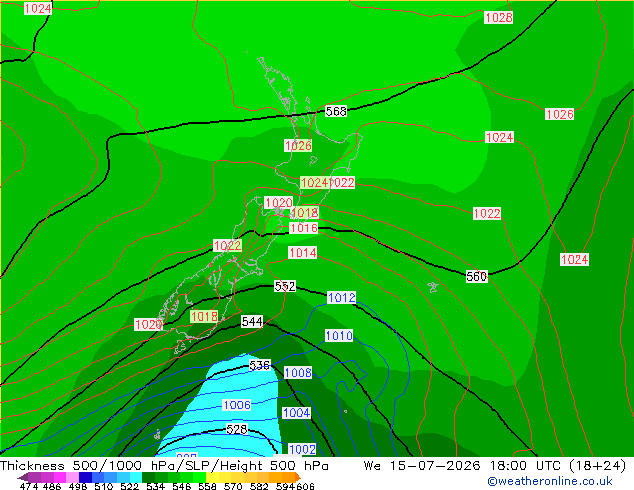Click the (18+24) forecast offset text
Viewport: 634px width, 490px height.
click(x=597, y=466)
